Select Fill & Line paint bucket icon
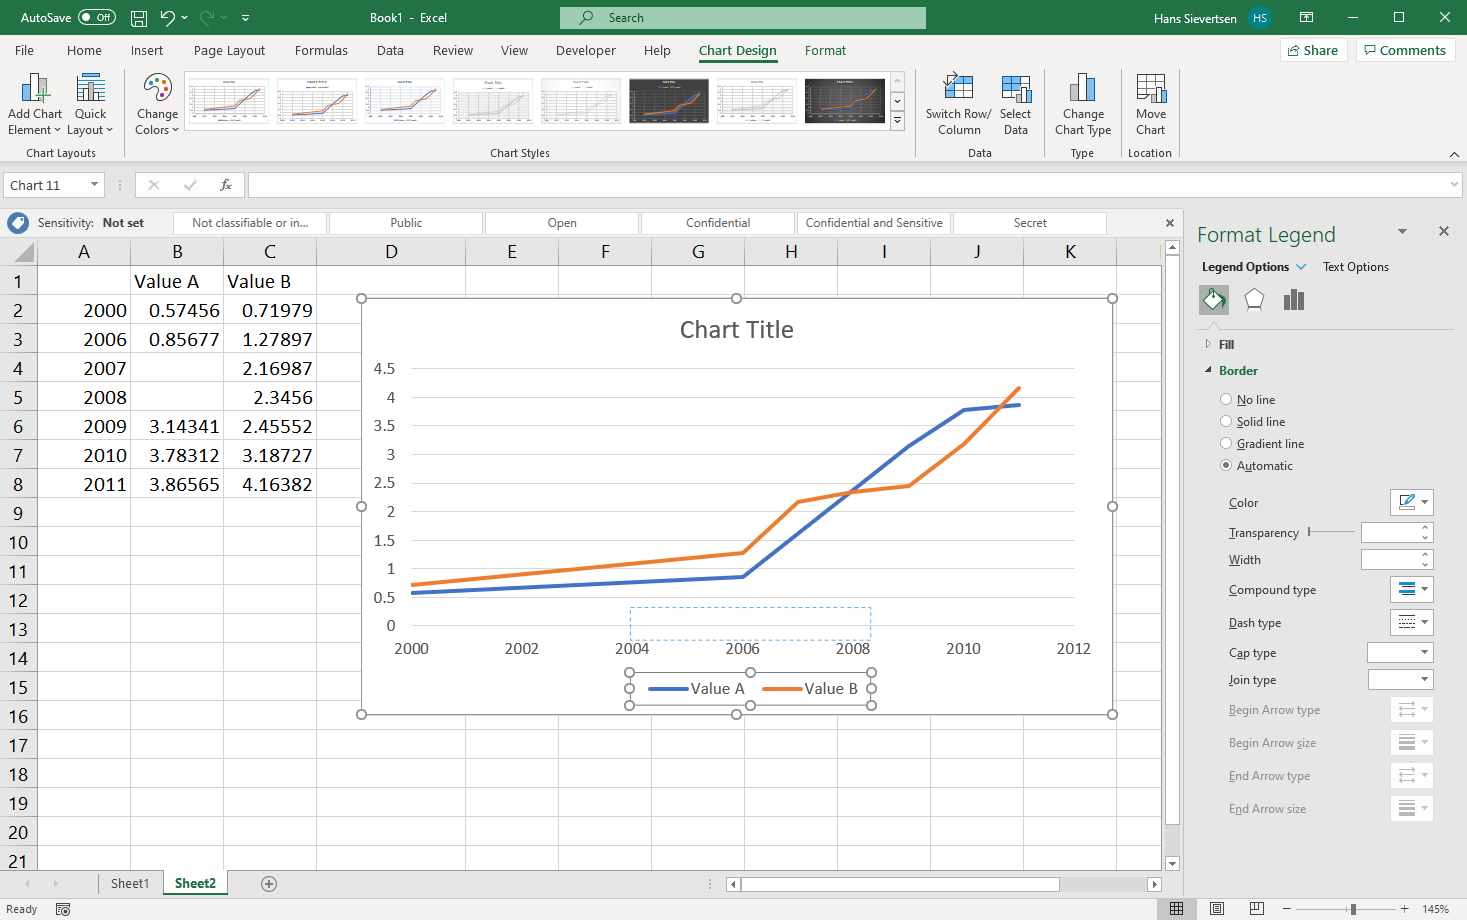The height and width of the screenshot is (920, 1467). coord(1214,299)
